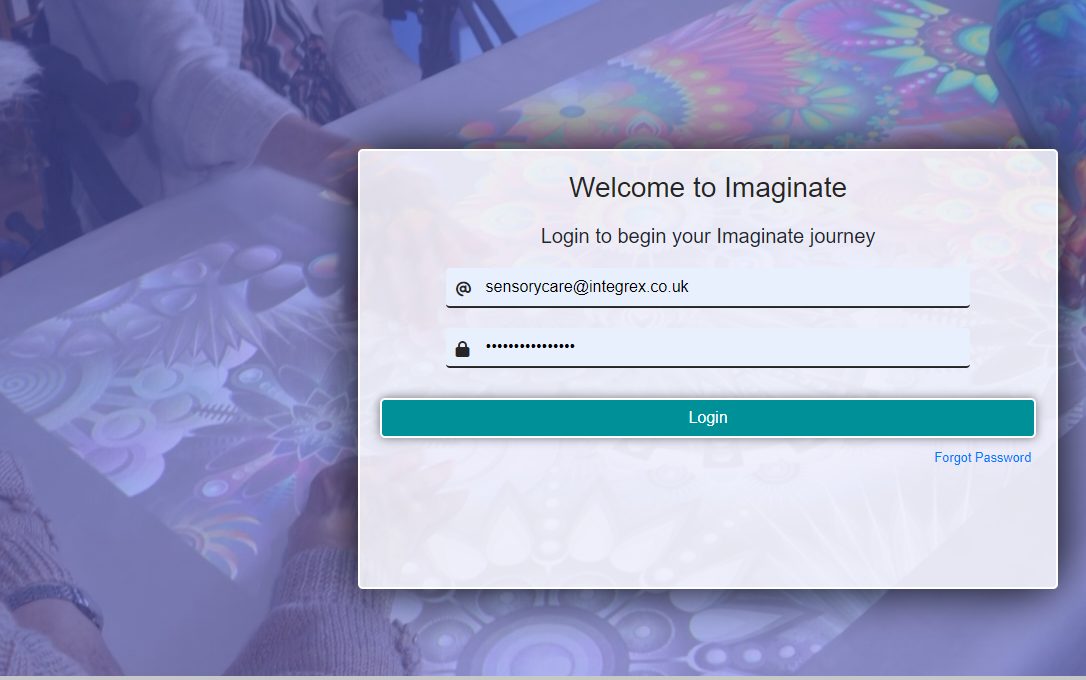The width and height of the screenshot is (1086, 680).
Task: Focus the email address input field
Action: click(x=707, y=287)
